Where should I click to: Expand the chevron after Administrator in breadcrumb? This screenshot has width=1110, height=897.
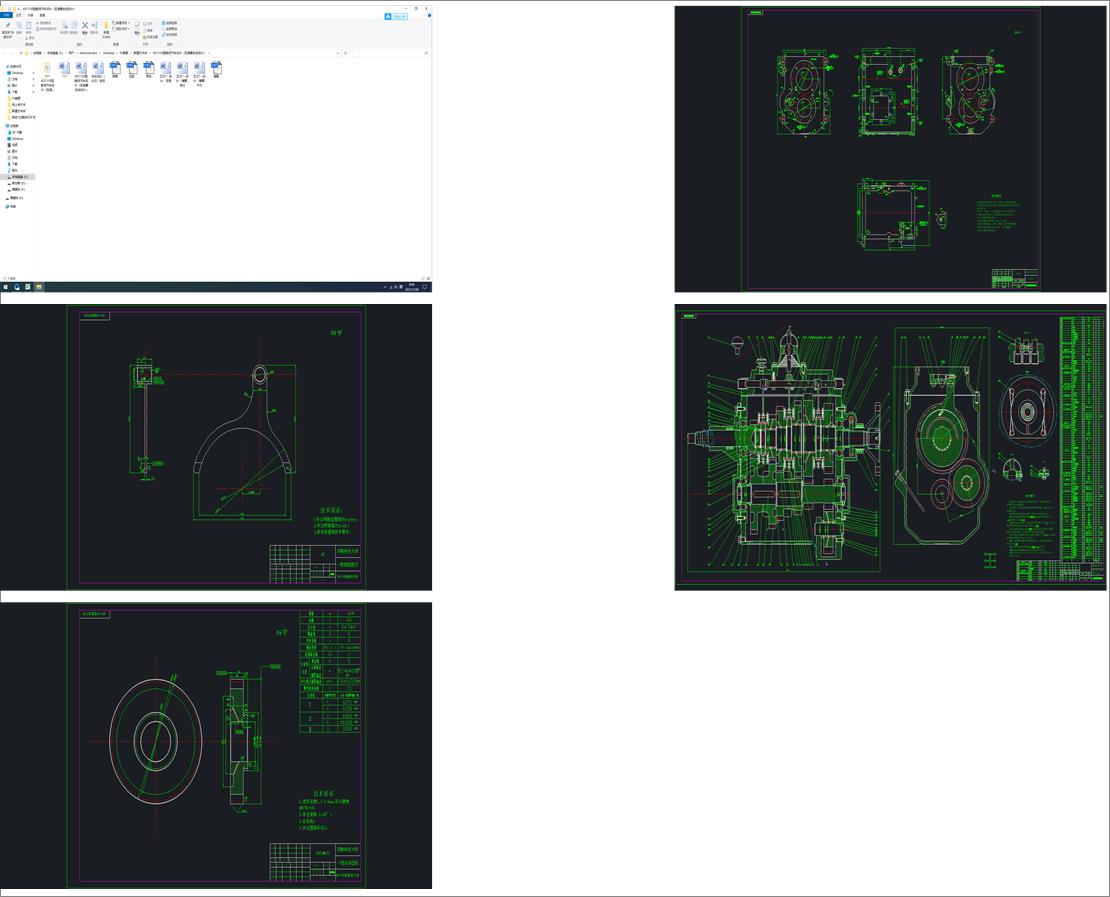[100, 53]
